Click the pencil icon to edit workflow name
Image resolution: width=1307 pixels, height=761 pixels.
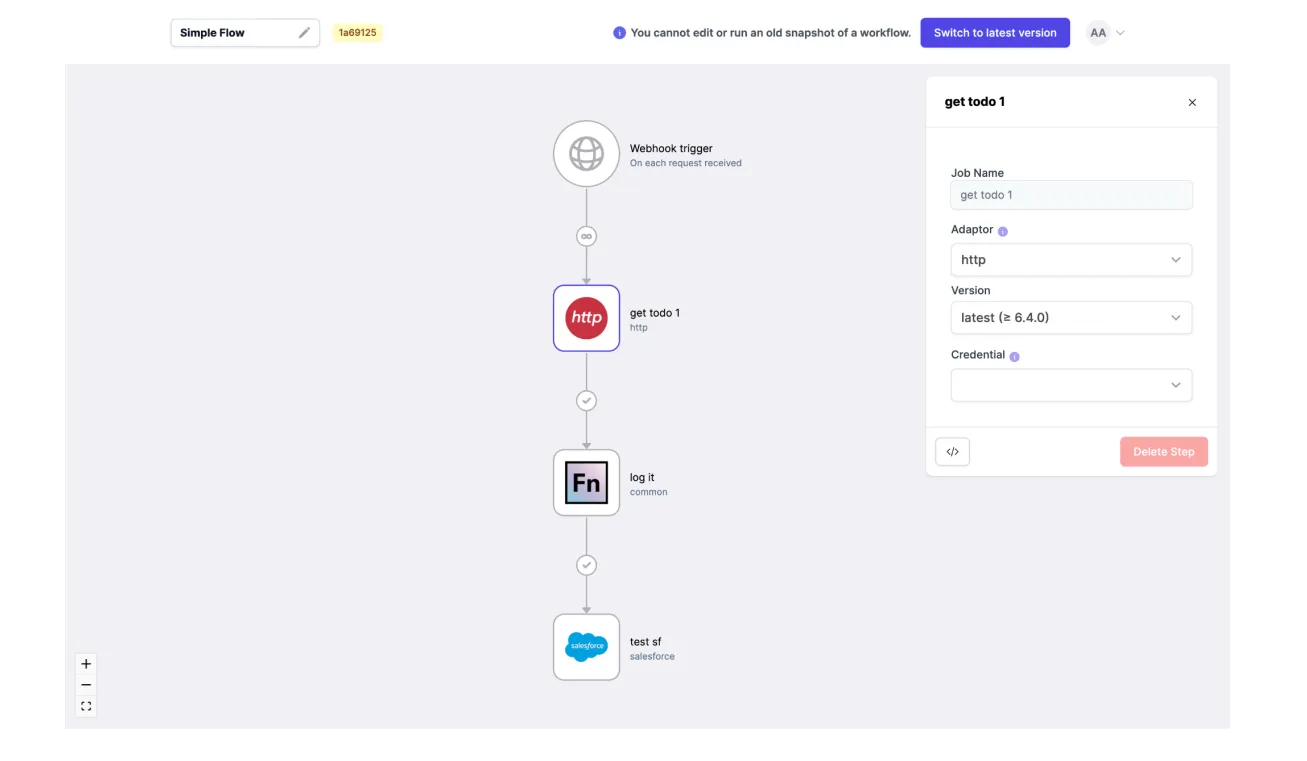304,33
